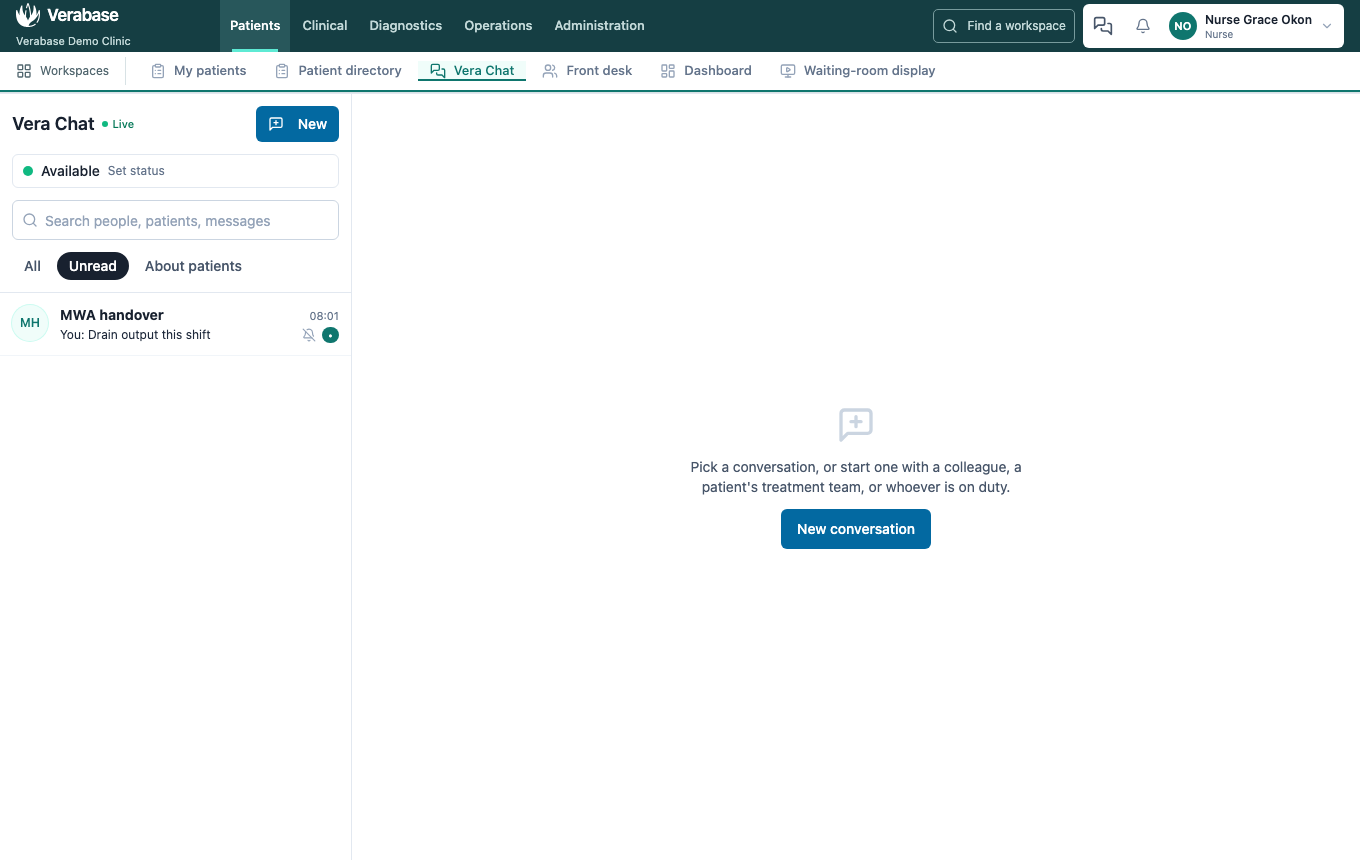Set status from the Available selector

point(175,171)
